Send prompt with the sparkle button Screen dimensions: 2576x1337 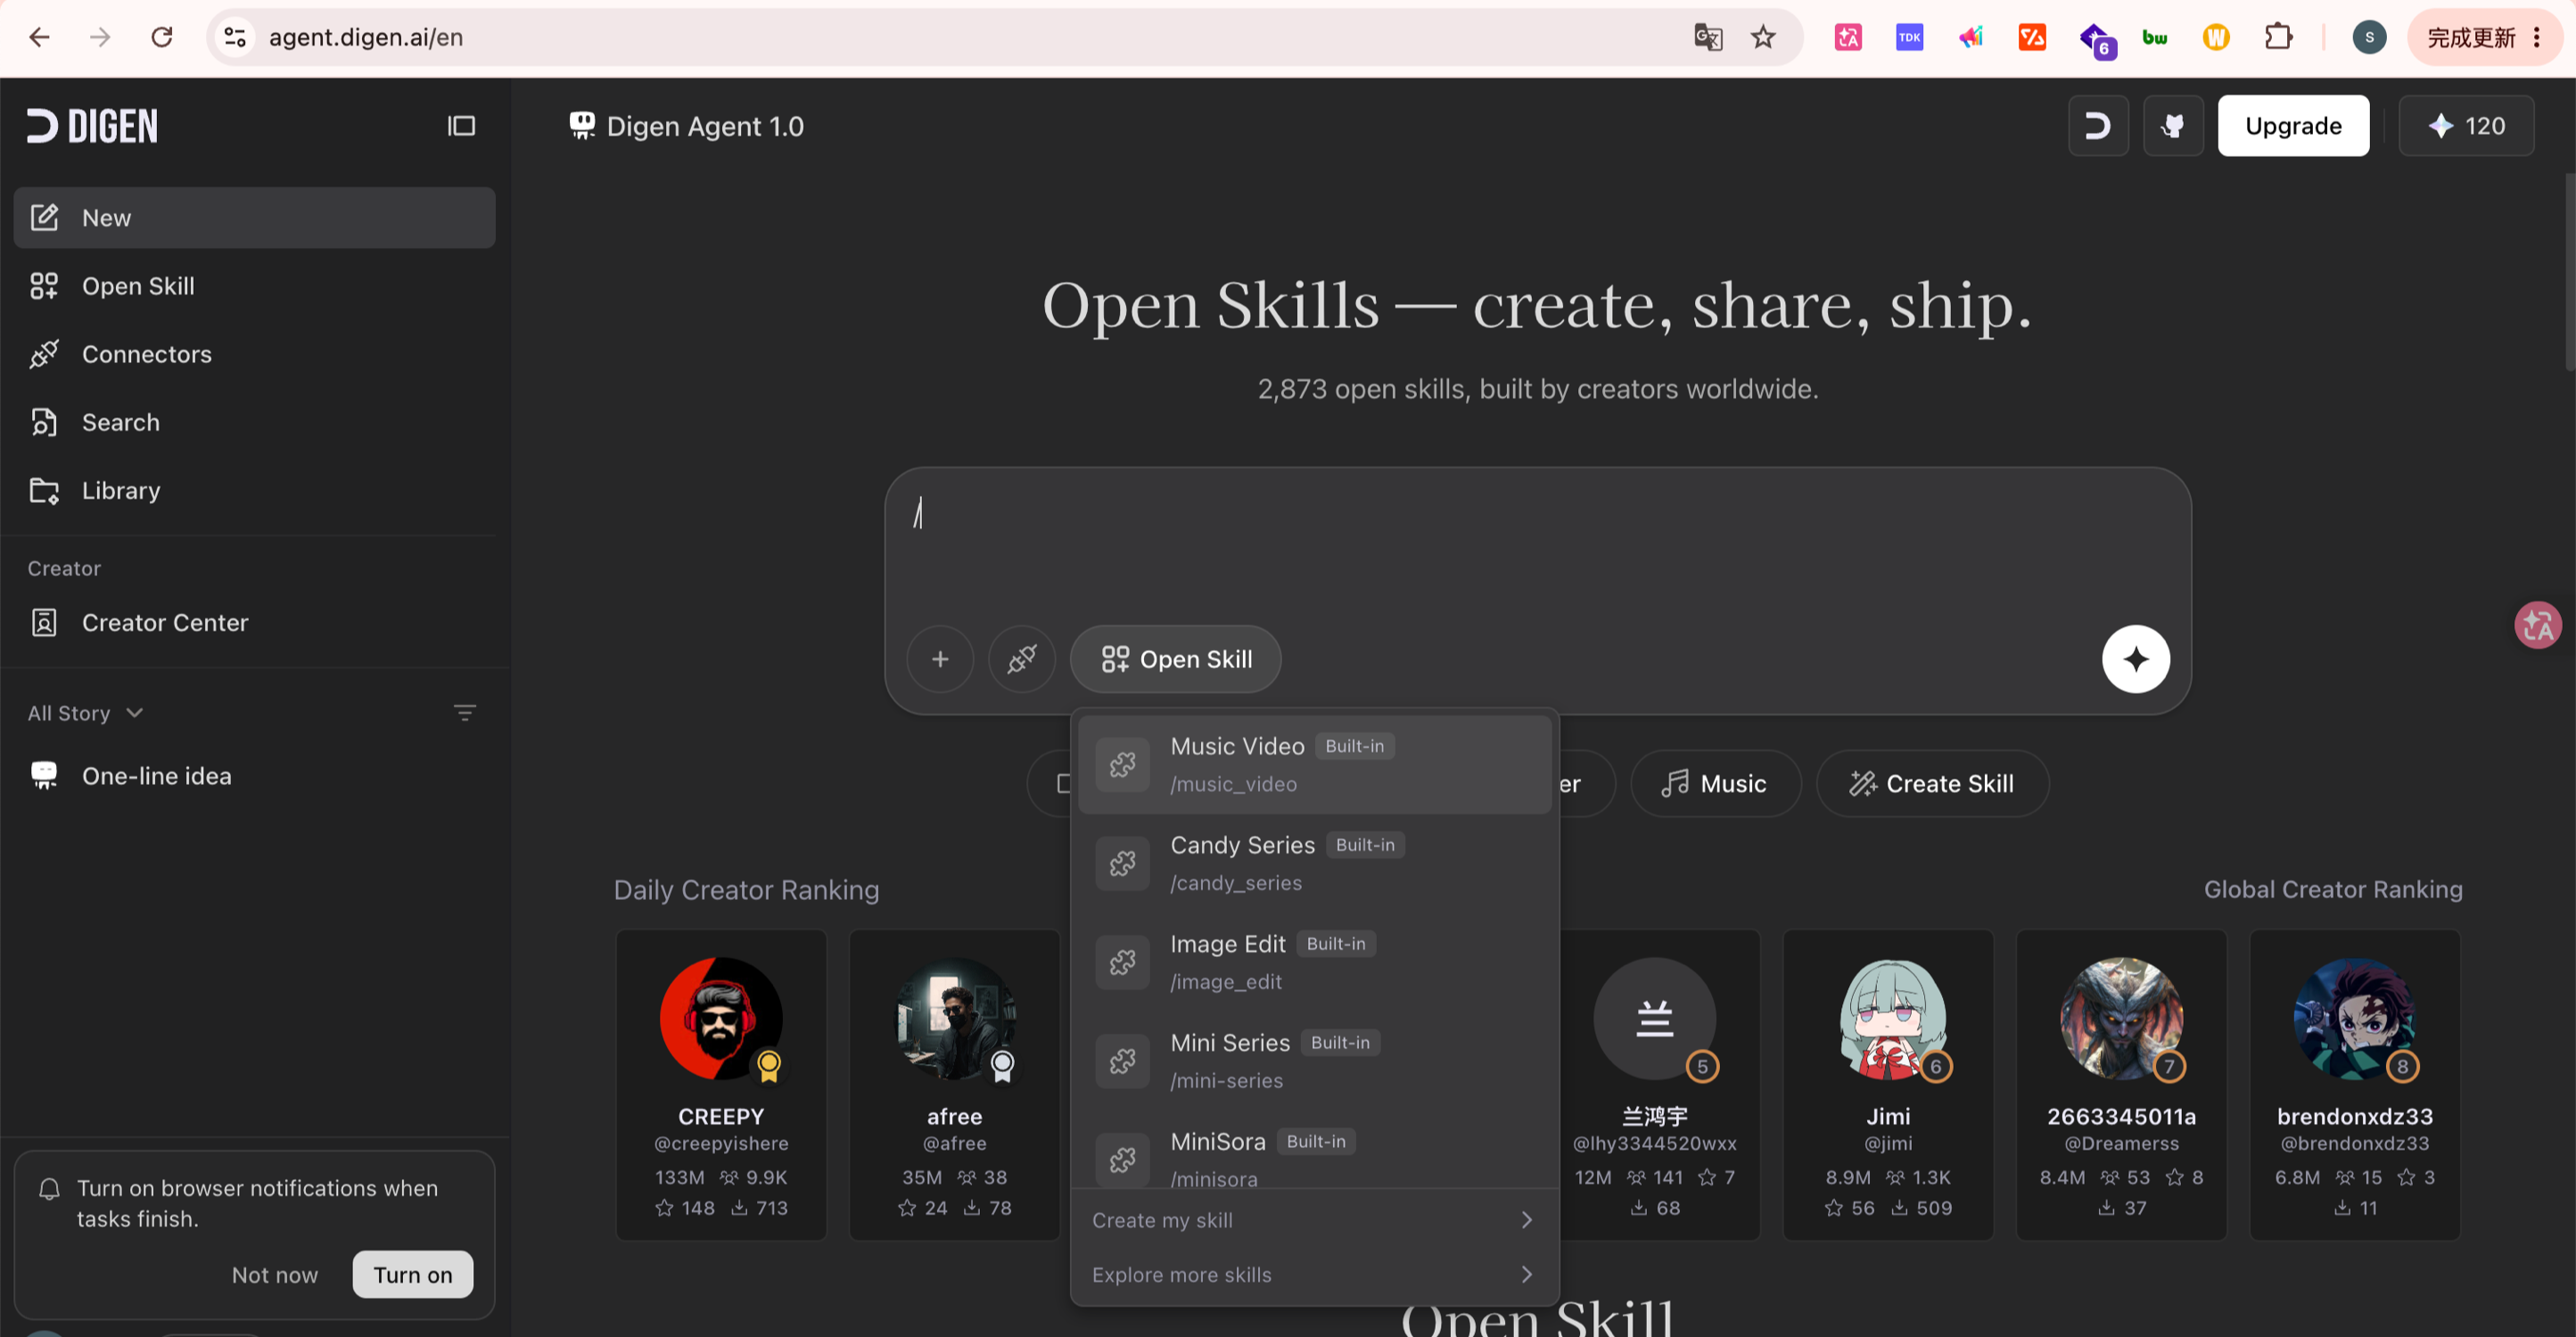(x=2135, y=659)
